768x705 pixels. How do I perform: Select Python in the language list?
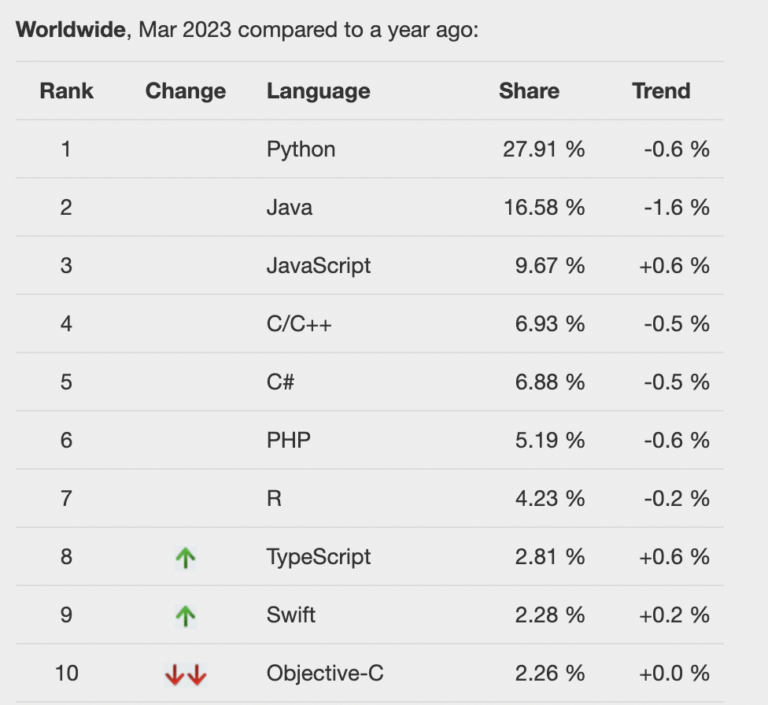point(301,149)
